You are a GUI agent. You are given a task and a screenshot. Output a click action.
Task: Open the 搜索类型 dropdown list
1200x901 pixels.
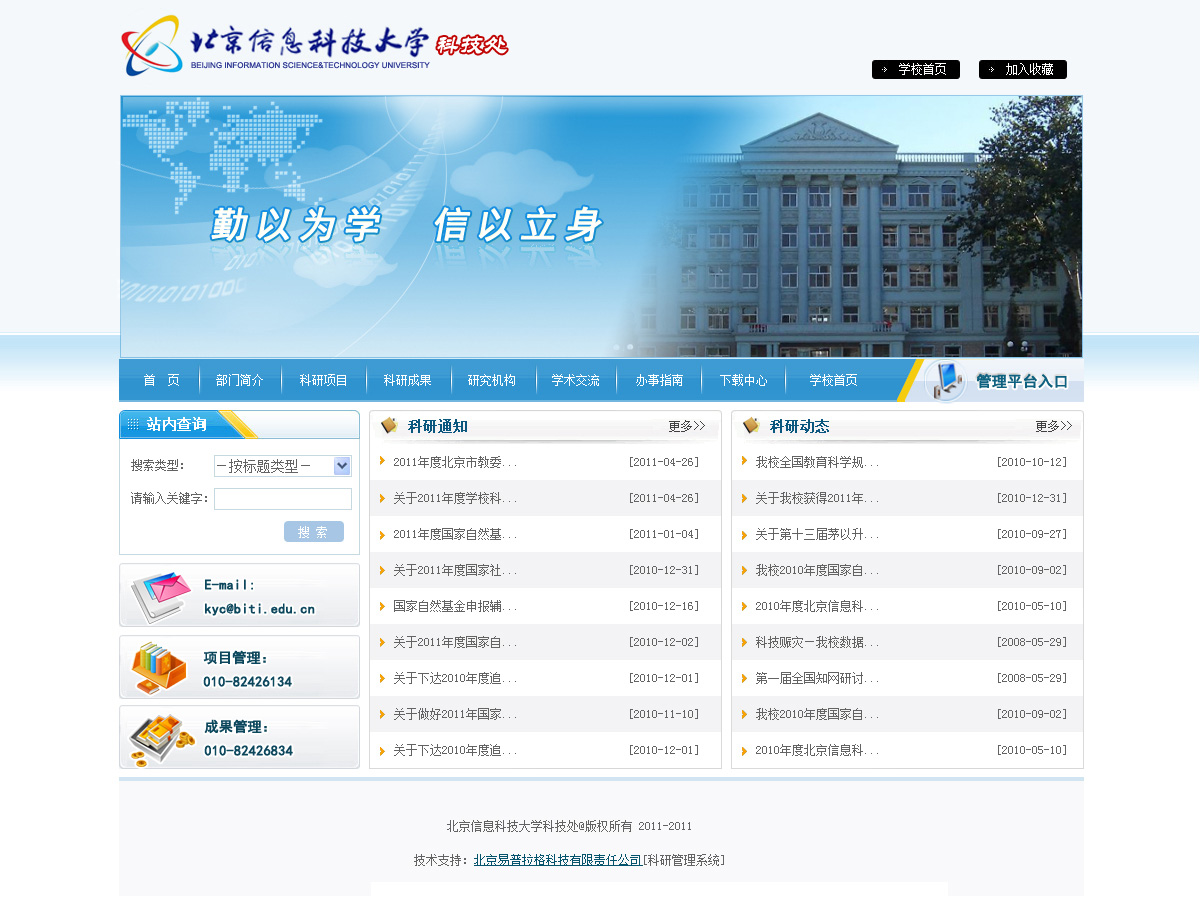[x=283, y=466]
